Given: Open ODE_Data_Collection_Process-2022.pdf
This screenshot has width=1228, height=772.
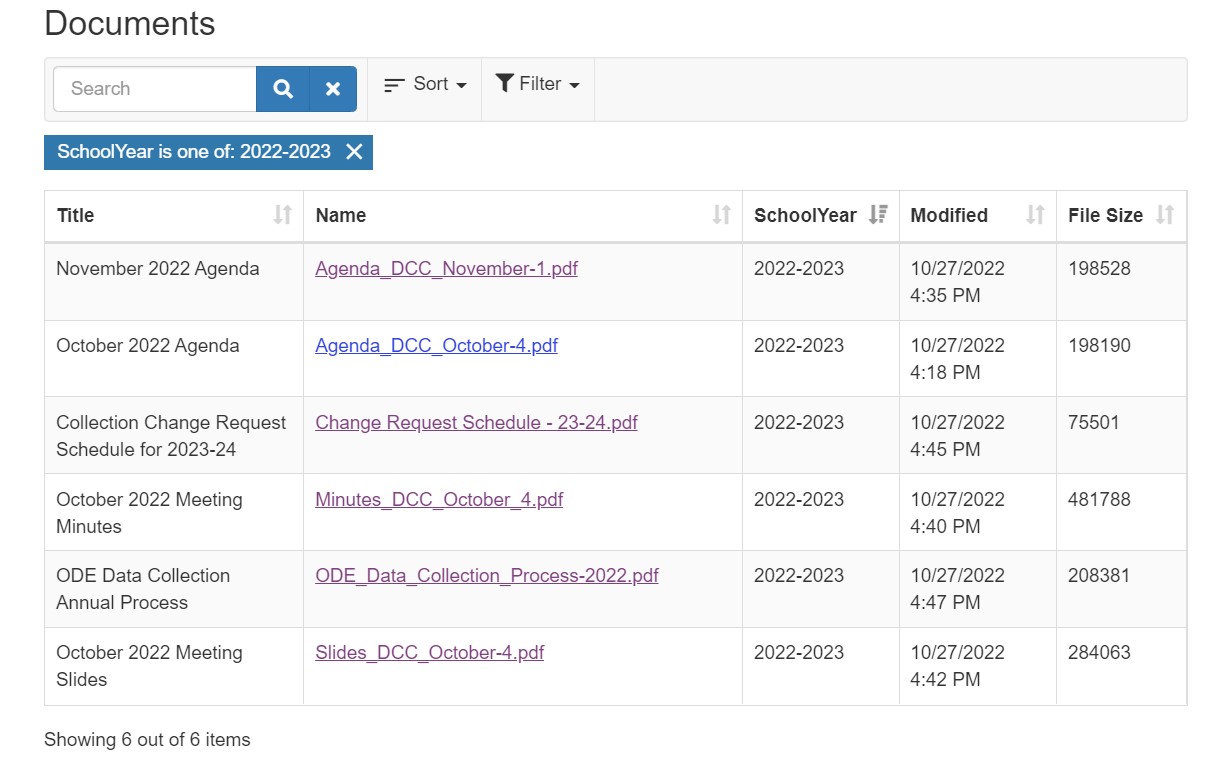Looking at the screenshot, I should pos(487,575).
